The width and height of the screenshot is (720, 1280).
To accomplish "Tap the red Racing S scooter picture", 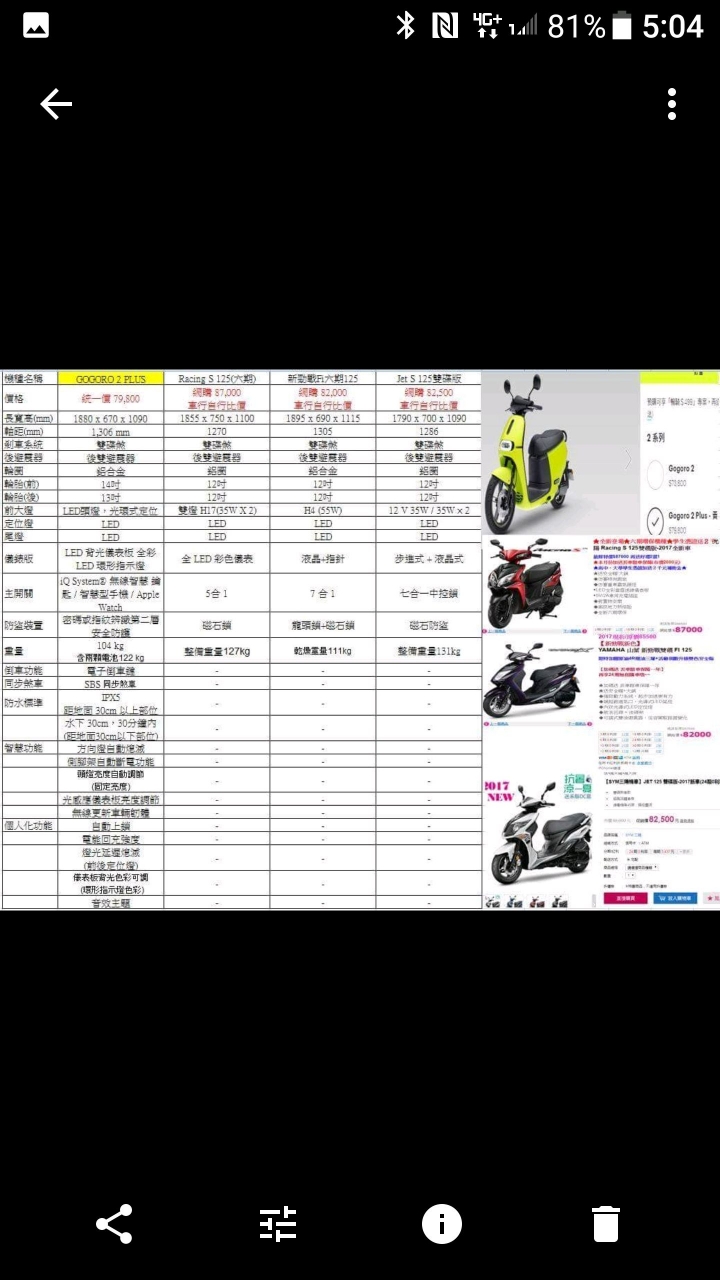I will [525, 582].
